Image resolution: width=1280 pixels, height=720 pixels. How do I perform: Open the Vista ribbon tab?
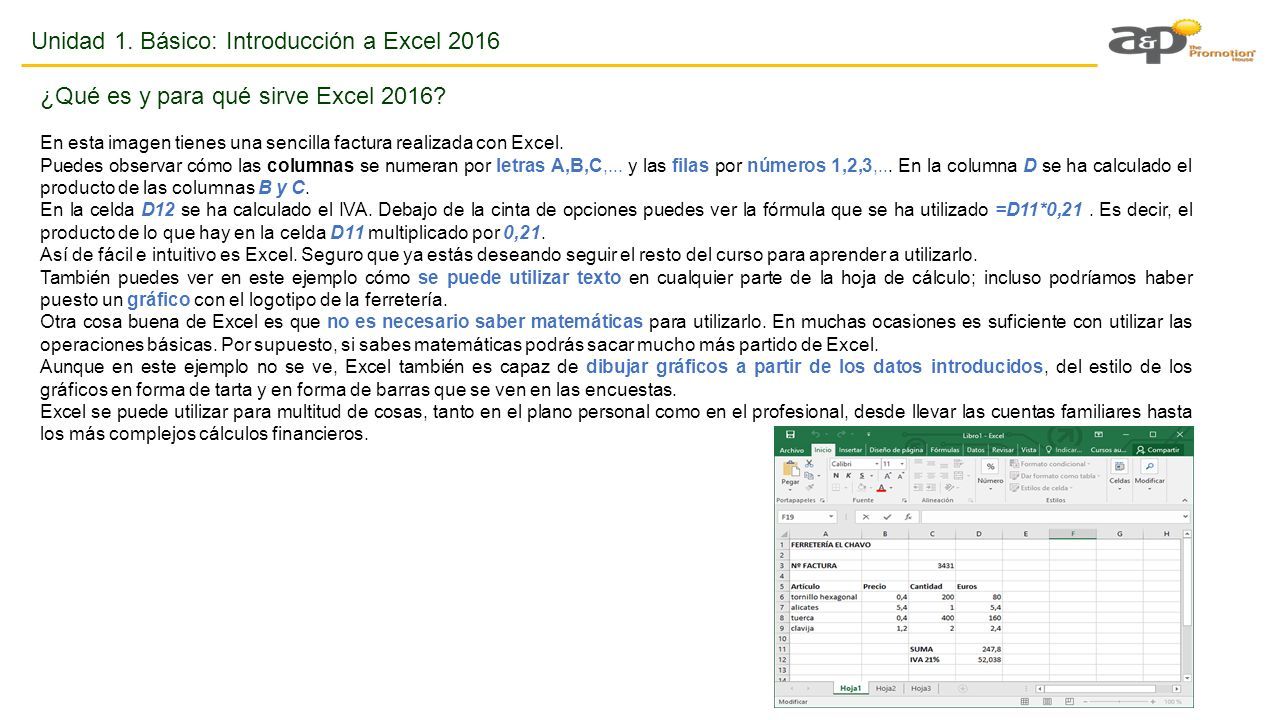(x=1029, y=450)
